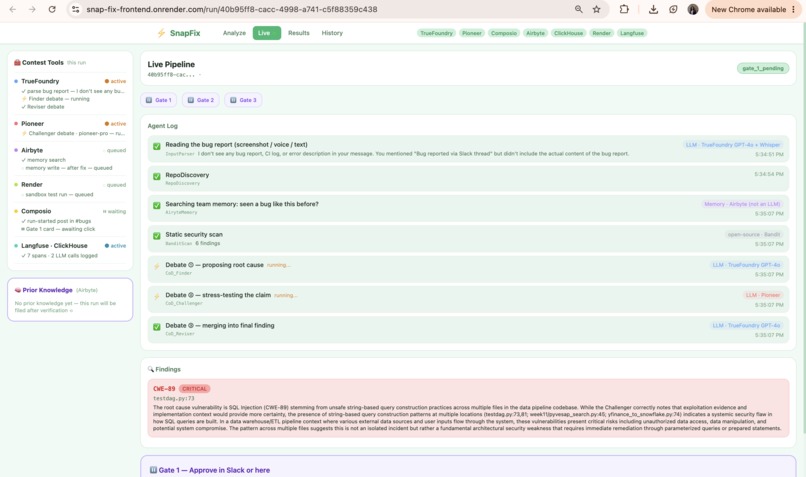Click the Prior Knowledge brain icon
806x477 pixels.
18,290
